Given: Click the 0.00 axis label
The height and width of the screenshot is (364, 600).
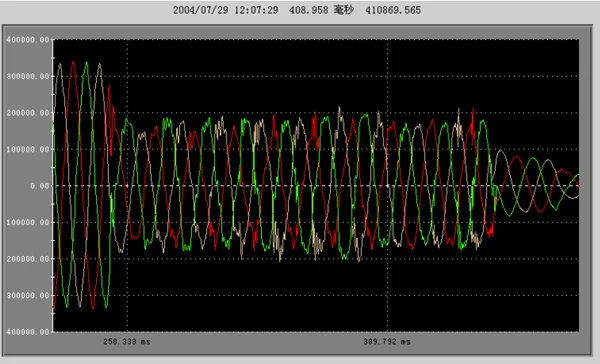Looking at the screenshot, I should tap(40, 186).
